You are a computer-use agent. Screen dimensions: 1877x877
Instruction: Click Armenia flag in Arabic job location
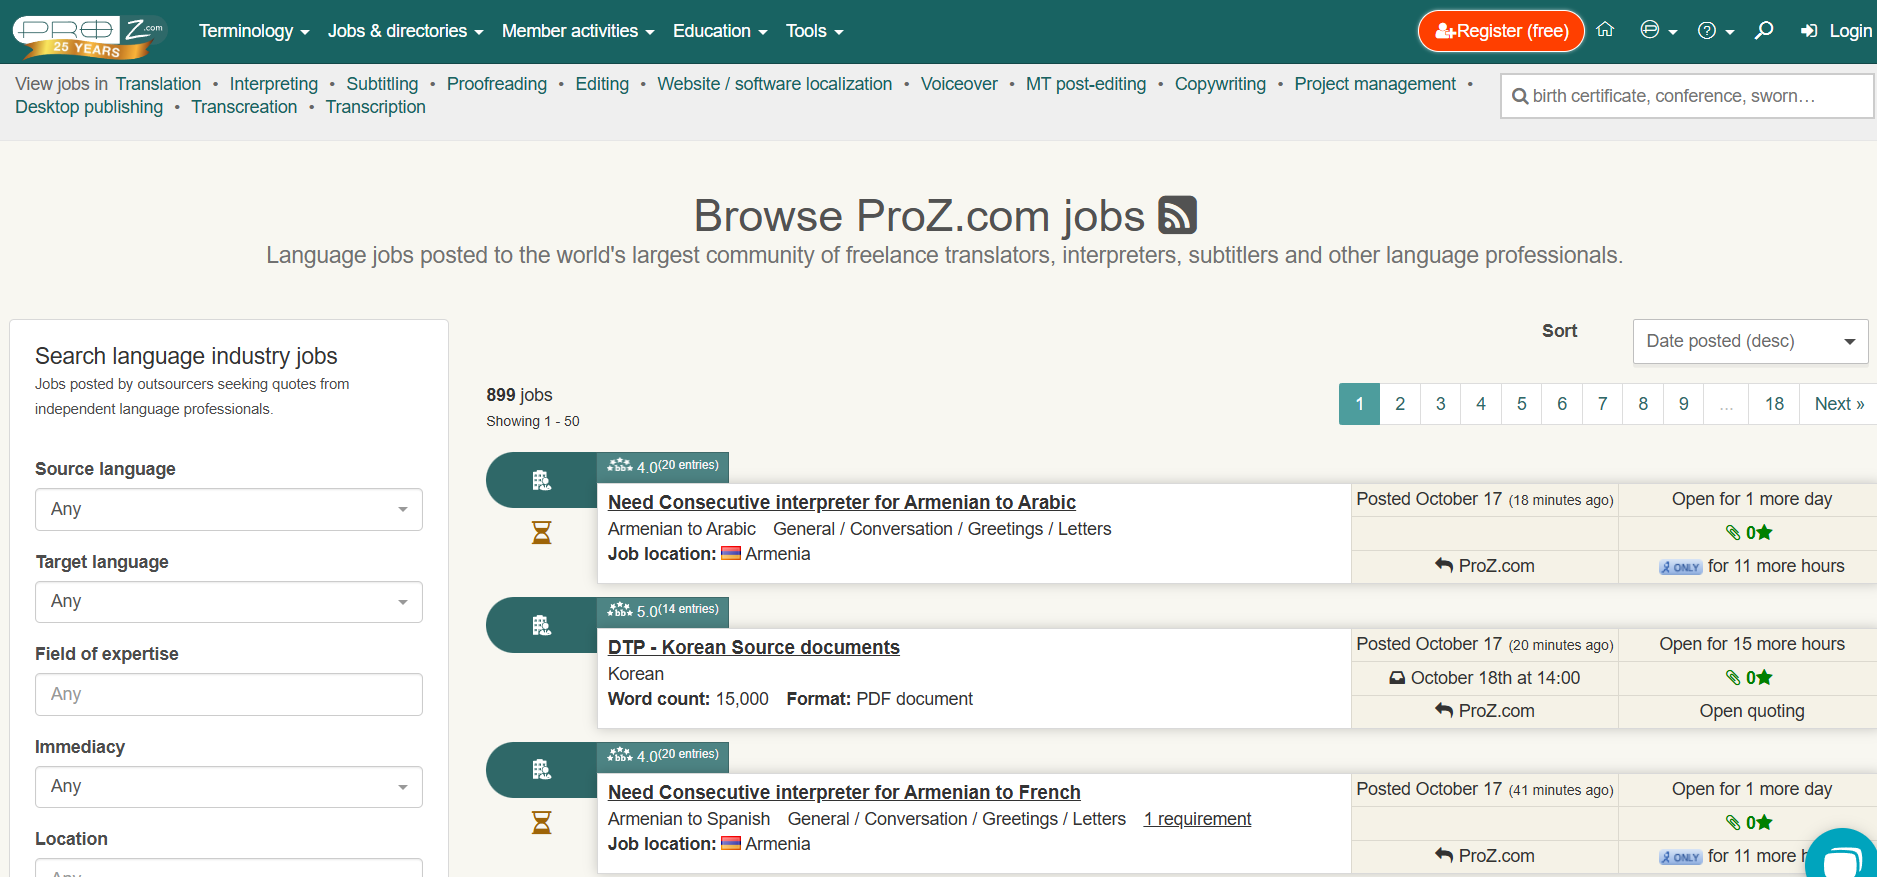[731, 553]
